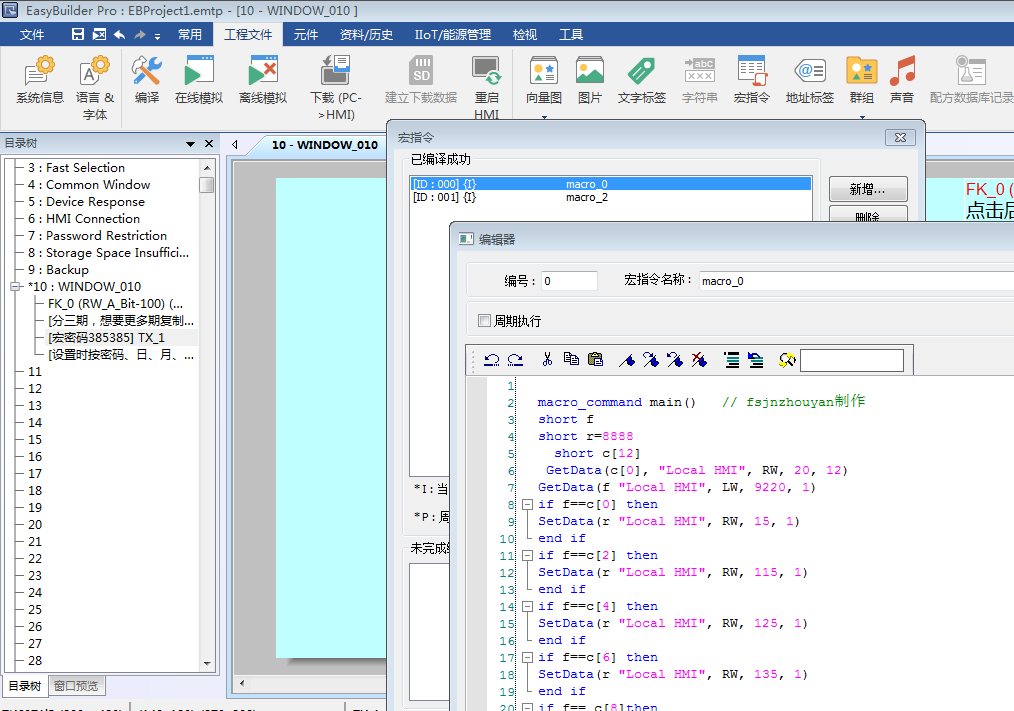Collapse code block at line 8
The width and height of the screenshot is (1014, 711).
click(527, 505)
